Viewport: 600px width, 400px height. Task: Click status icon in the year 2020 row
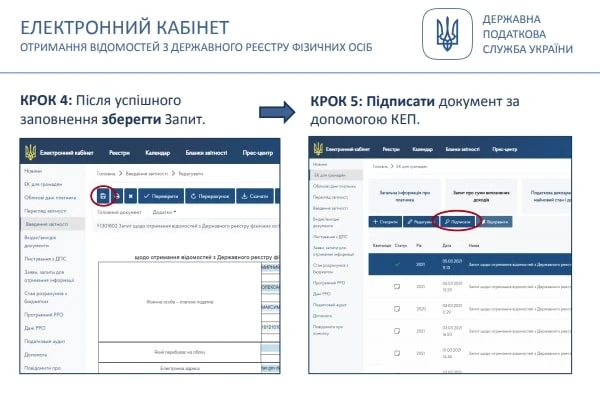point(397,309)
